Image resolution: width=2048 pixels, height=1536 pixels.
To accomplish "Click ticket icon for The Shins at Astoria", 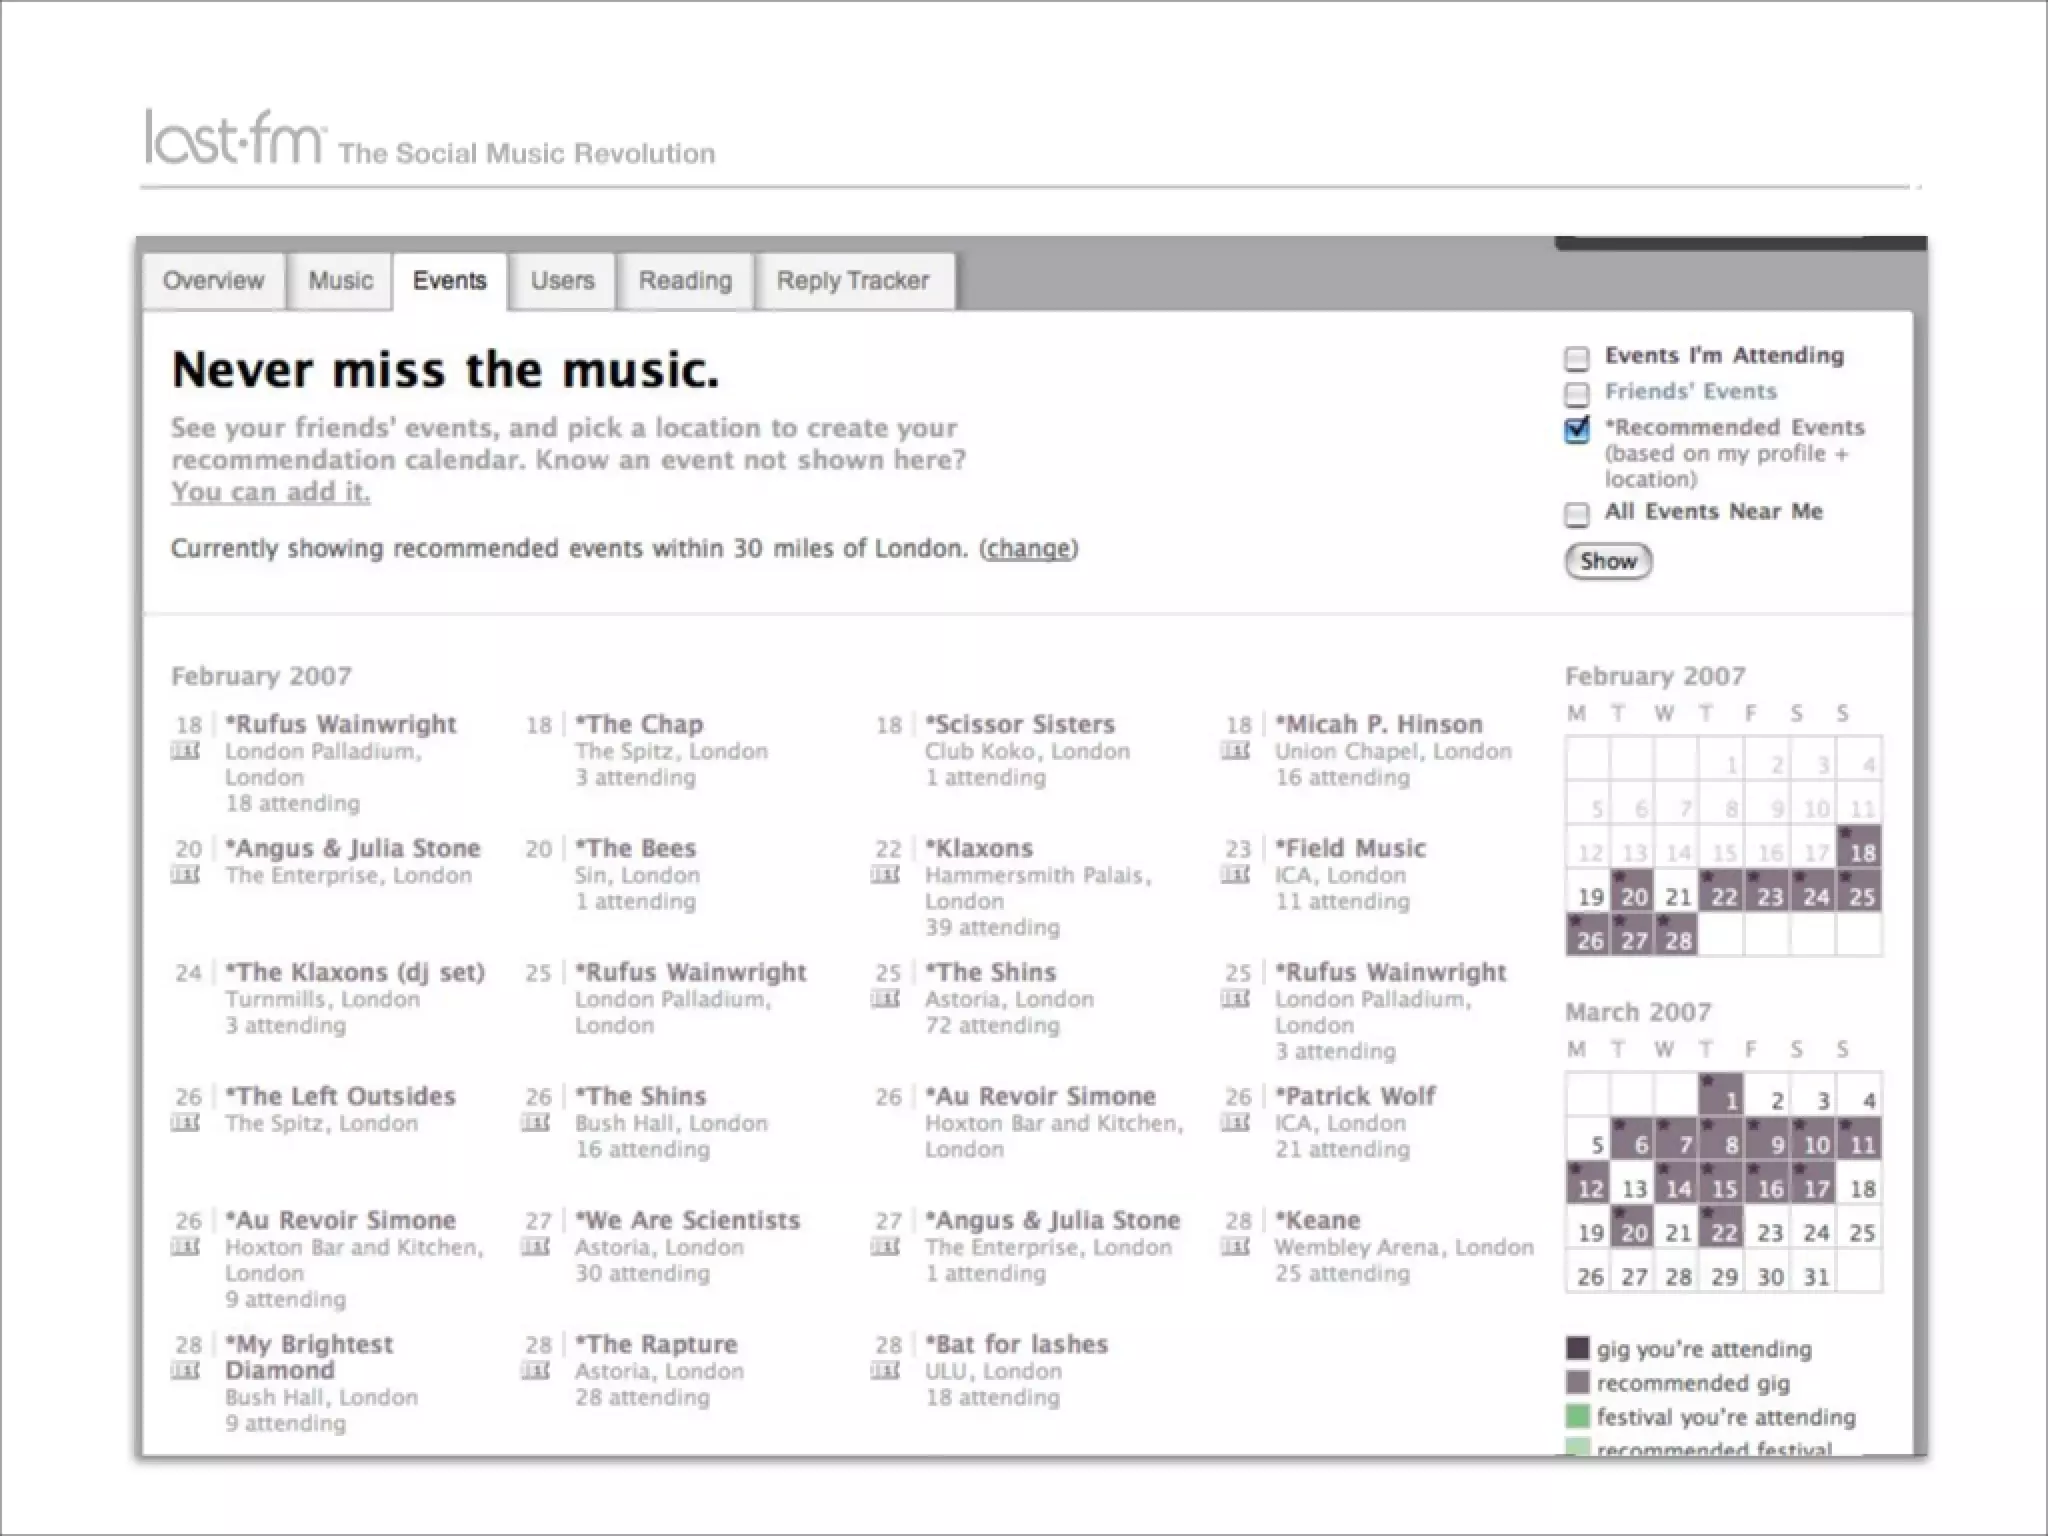I will [886, 999].
